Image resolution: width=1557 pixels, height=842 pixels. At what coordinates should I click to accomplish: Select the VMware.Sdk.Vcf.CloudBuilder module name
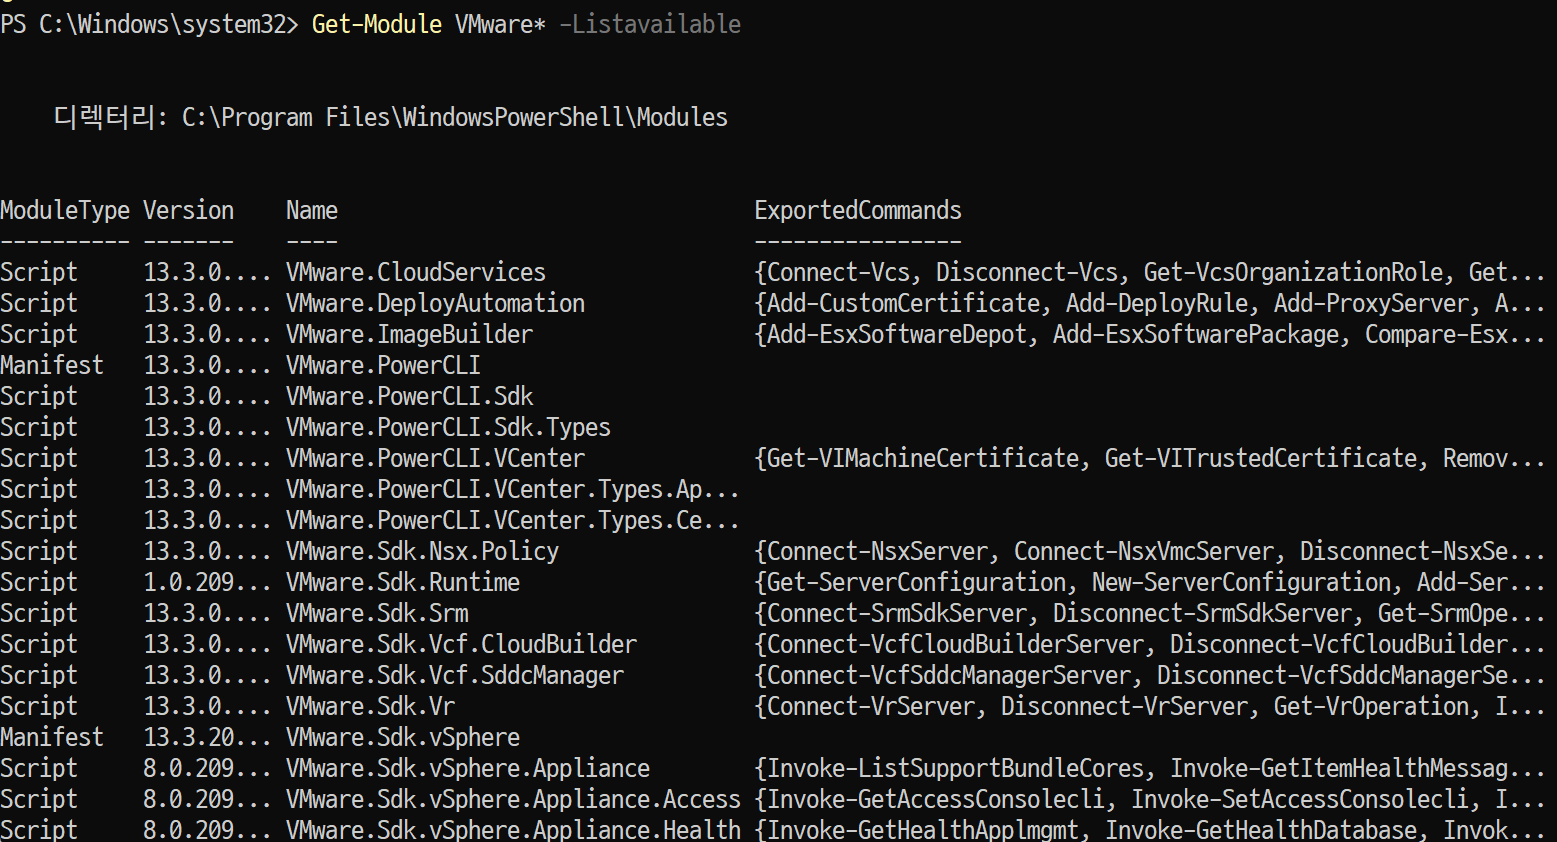point(461,644)
